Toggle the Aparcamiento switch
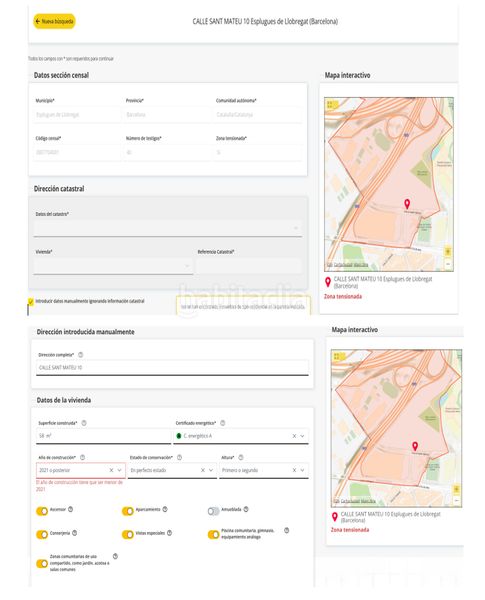This screenshot has width=485, height=600. pyautogui.click(x=127, y=511)
